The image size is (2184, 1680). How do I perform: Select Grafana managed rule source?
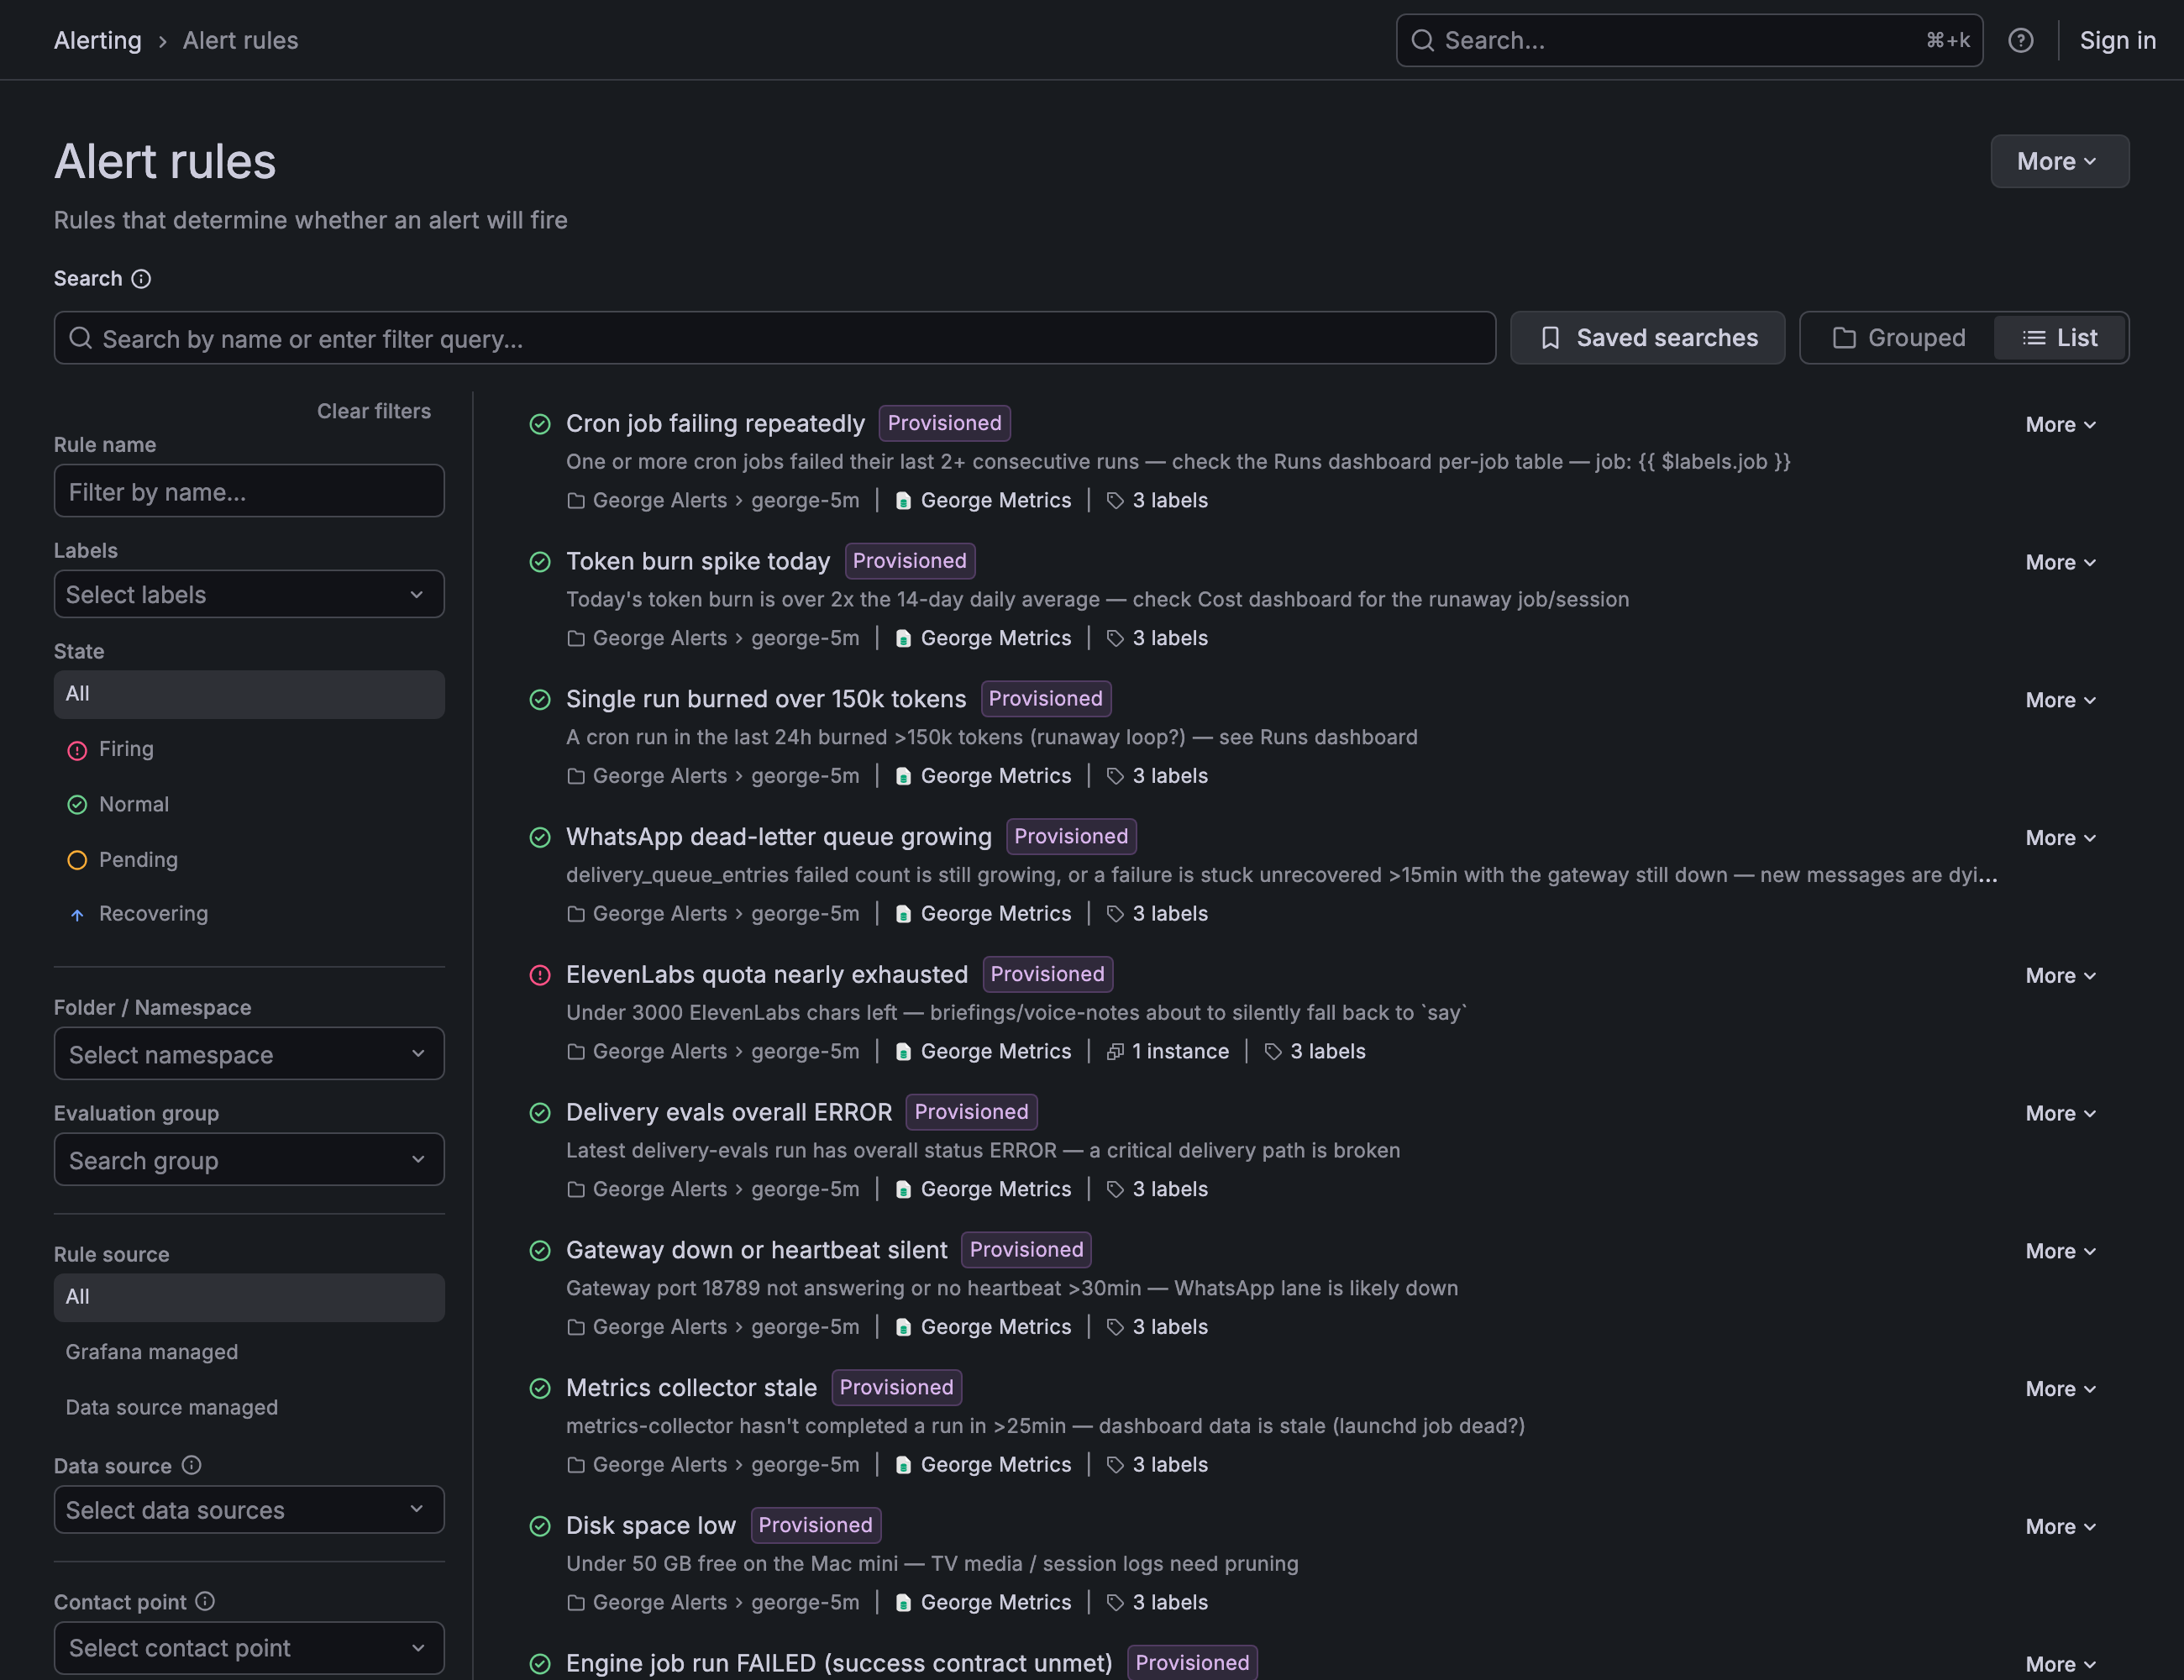(249, 1352)
